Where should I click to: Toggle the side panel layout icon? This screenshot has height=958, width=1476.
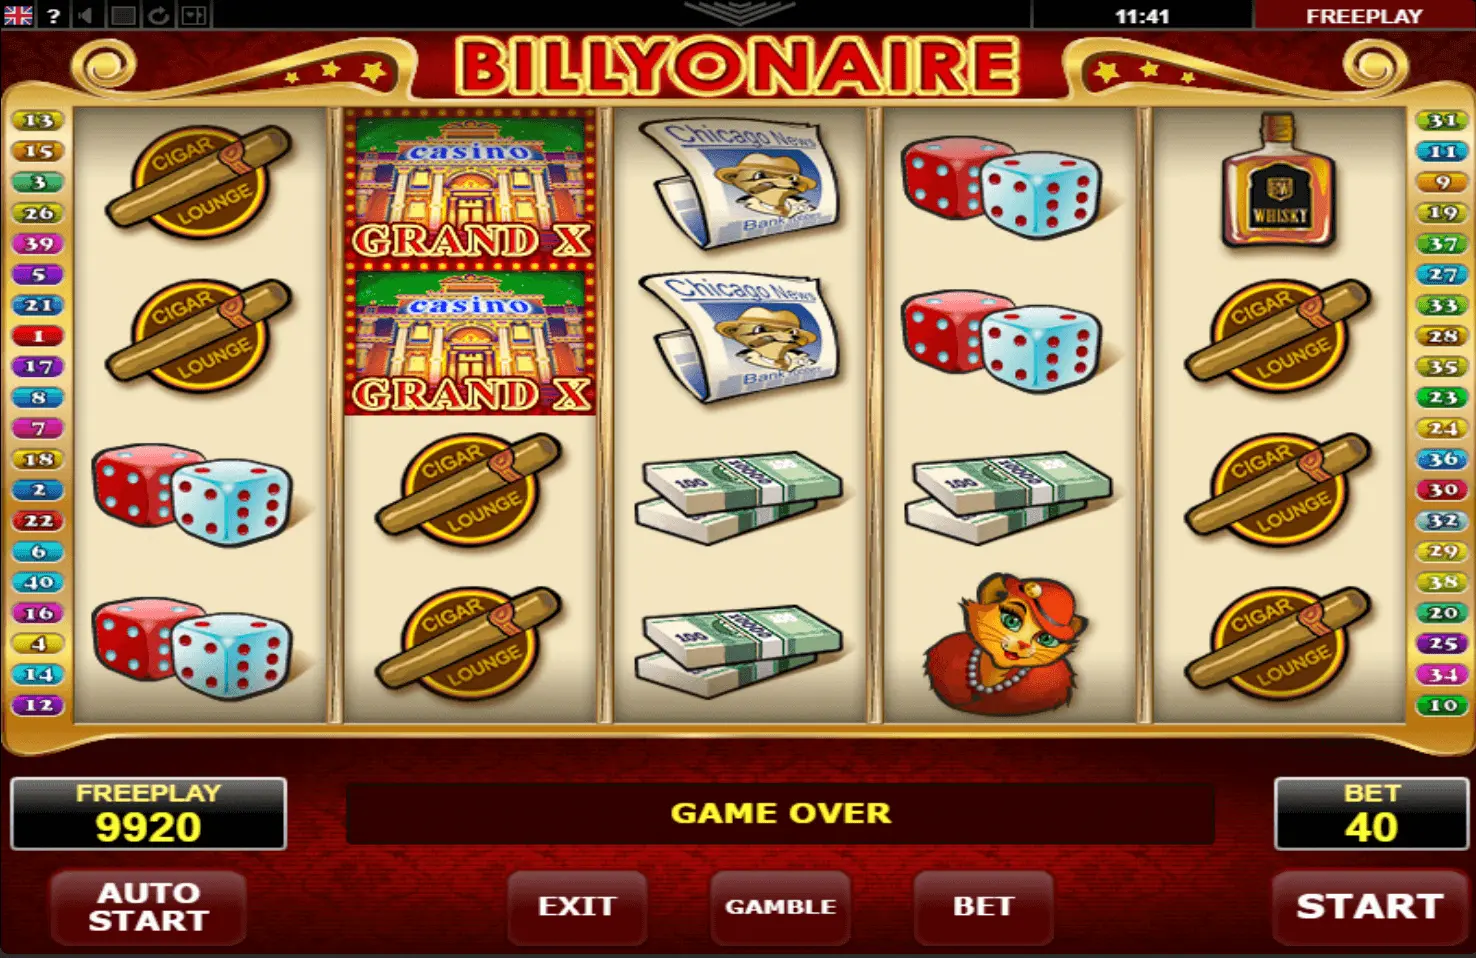[194, 15]
